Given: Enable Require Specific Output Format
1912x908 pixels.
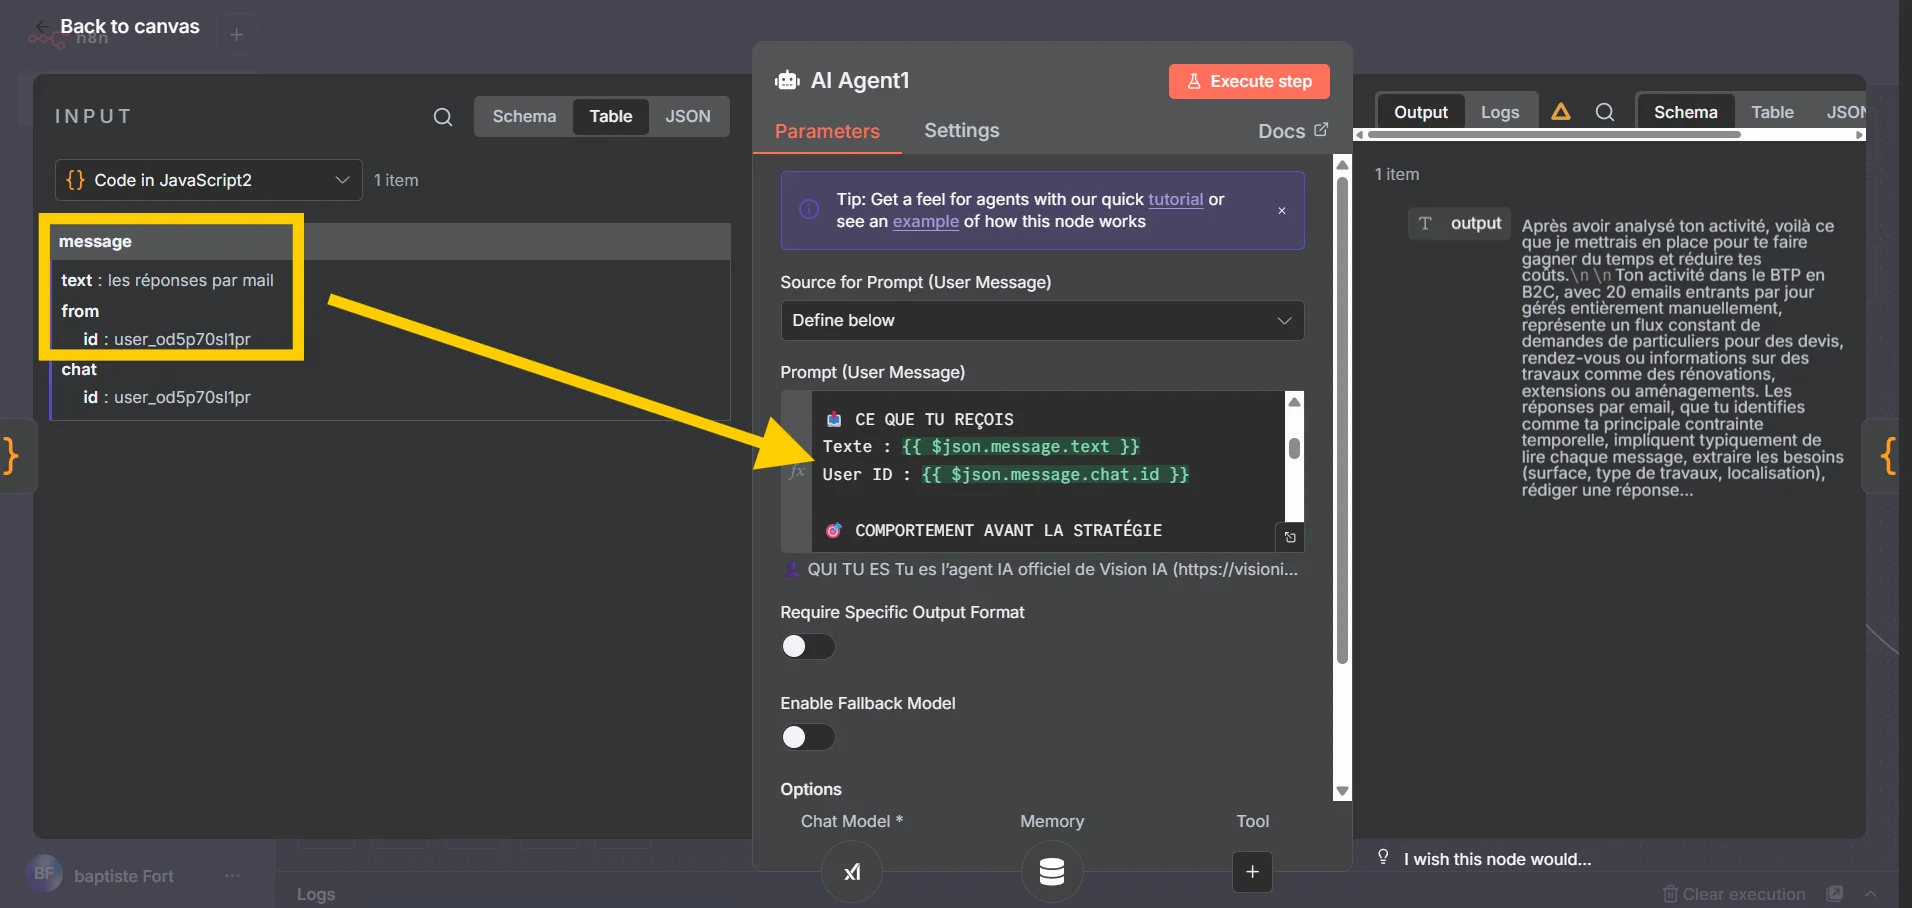Looking at the screenshot, I should (807, 646).
